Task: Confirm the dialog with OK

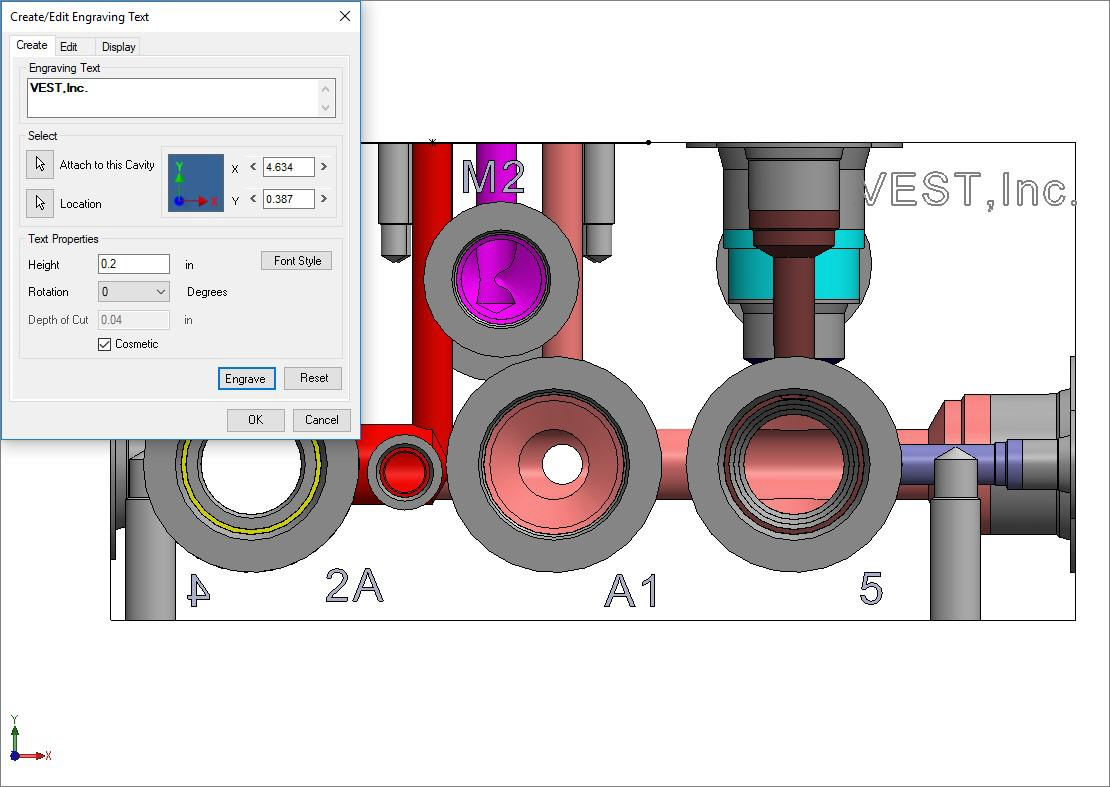Action: coord(255,420)
